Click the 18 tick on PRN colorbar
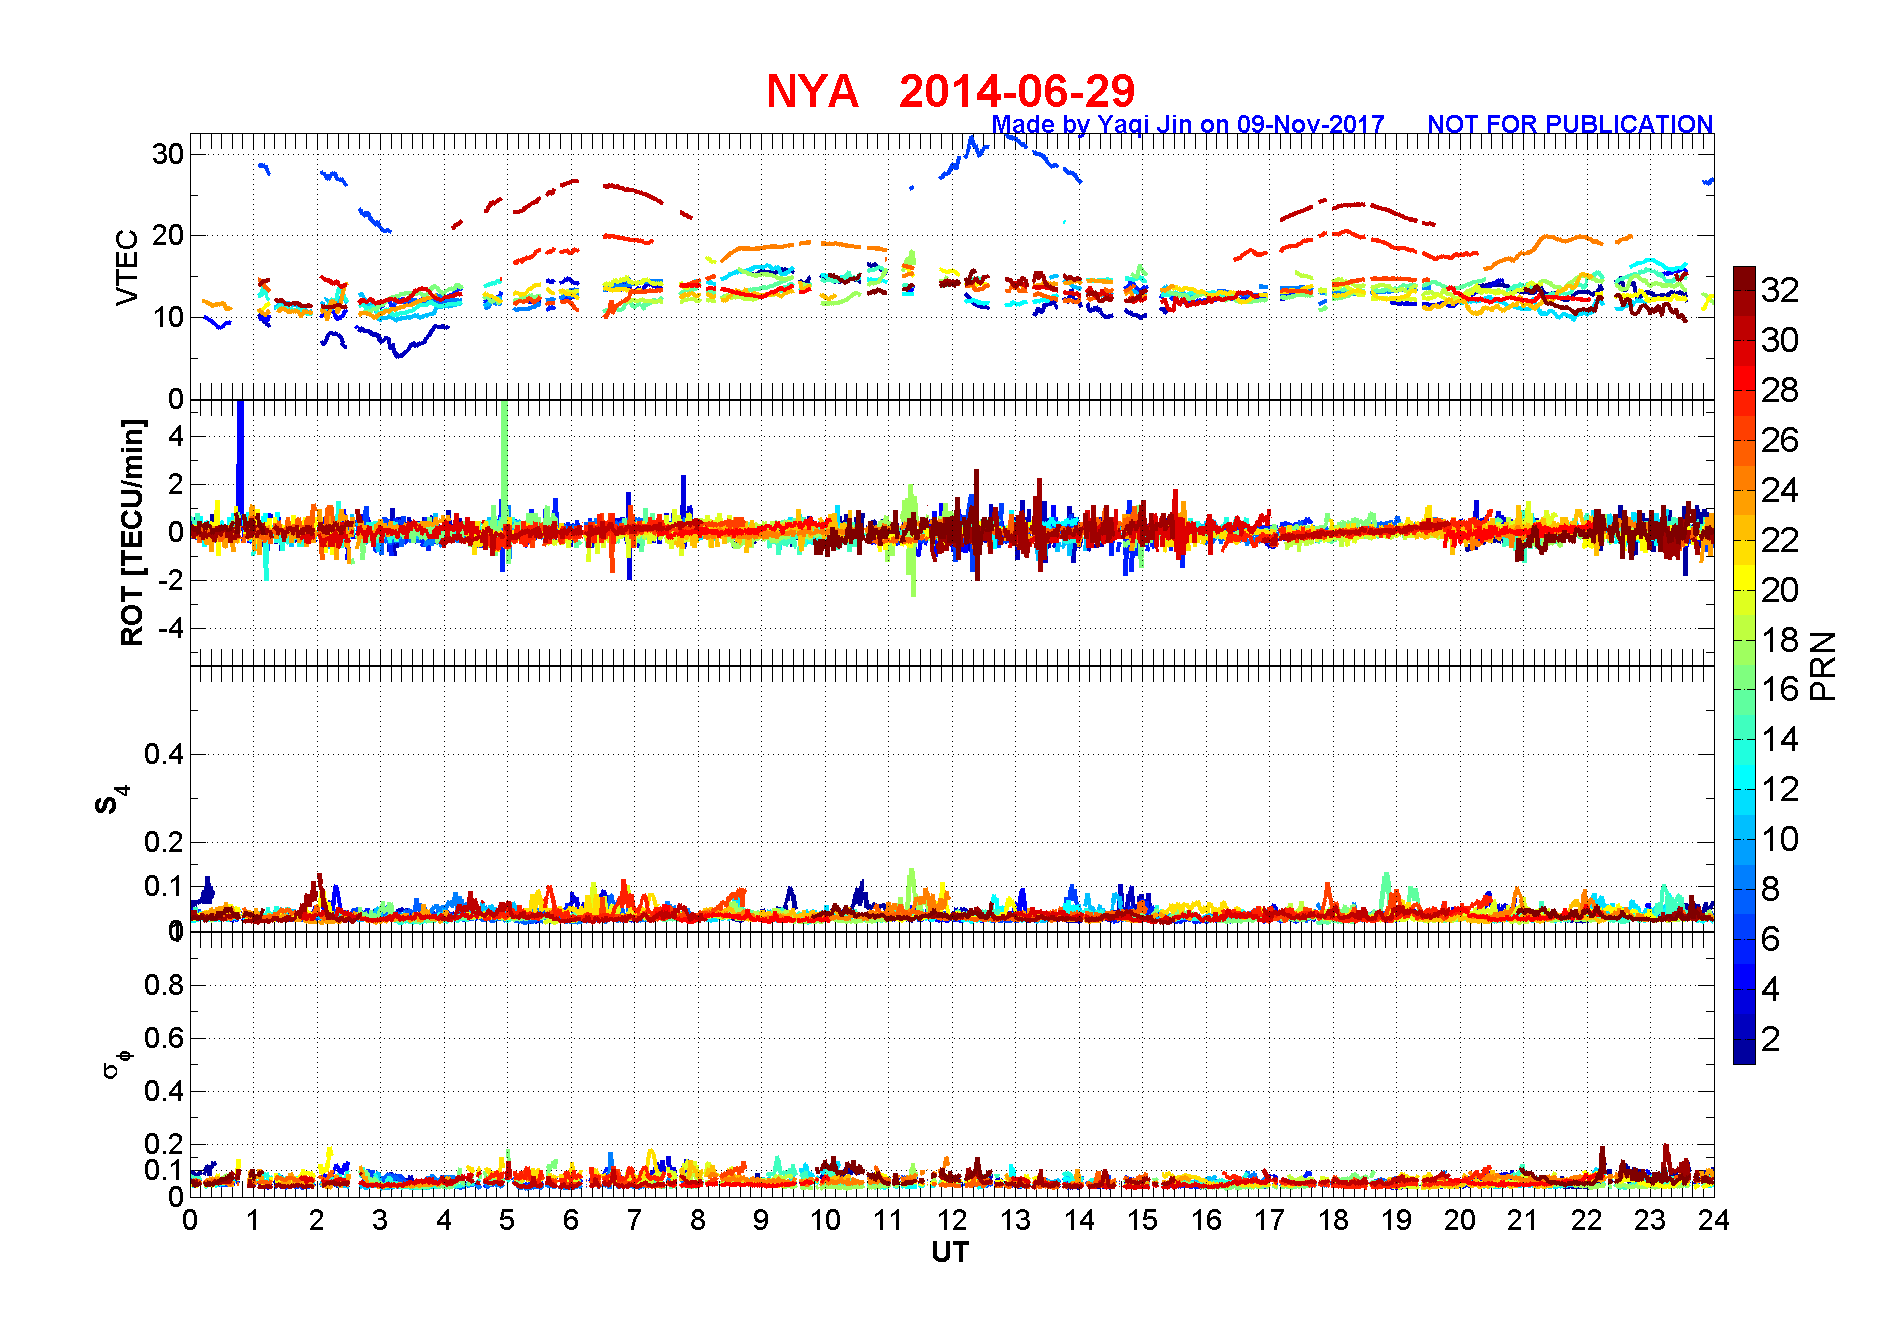 [1780, 640]
